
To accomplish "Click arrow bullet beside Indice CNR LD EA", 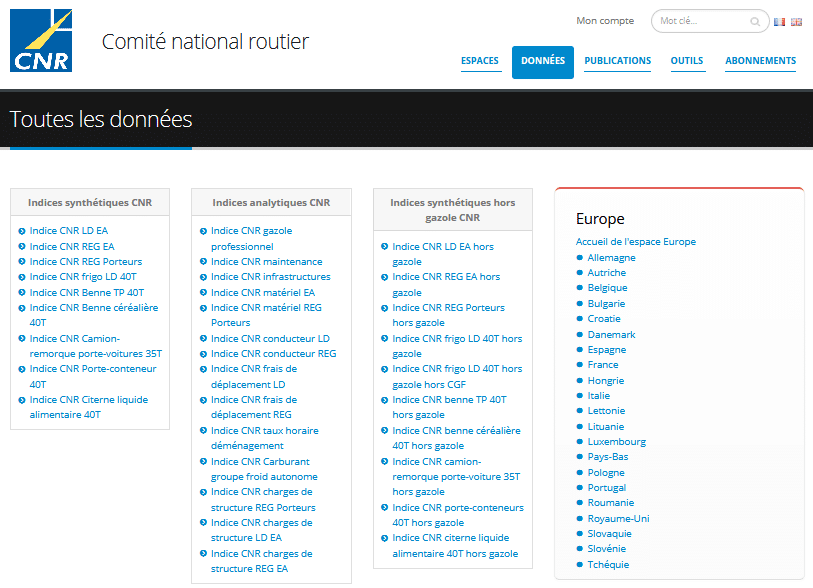I will (22, 231).
